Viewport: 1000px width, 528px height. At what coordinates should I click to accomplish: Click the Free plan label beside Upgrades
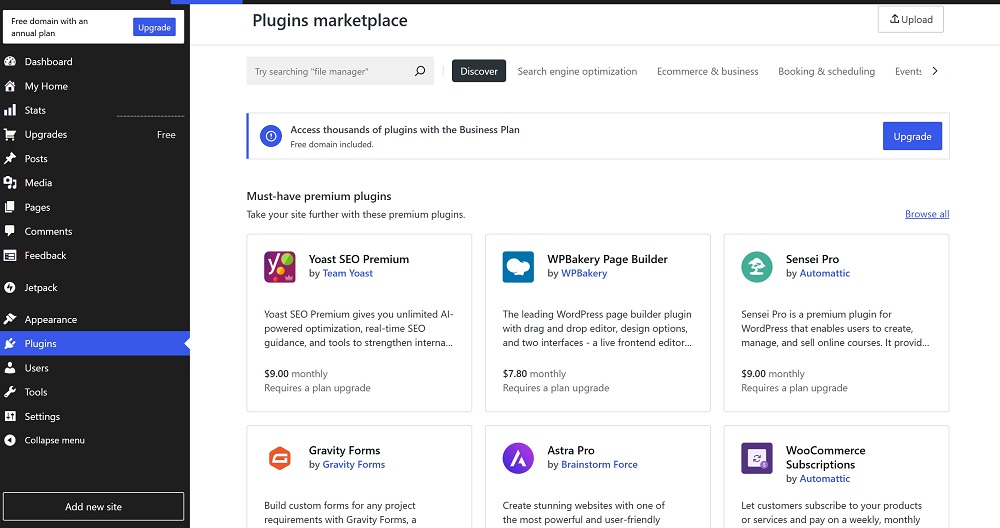point(166,135)
